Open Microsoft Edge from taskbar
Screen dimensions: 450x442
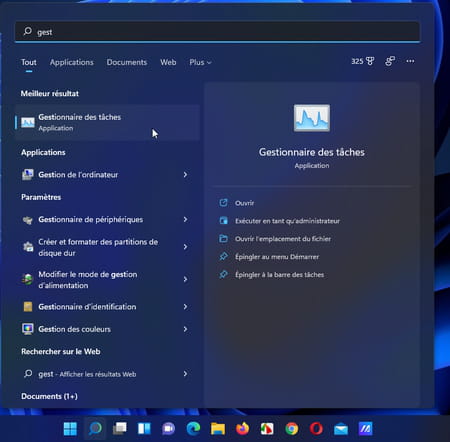click(x=193, y=429)
